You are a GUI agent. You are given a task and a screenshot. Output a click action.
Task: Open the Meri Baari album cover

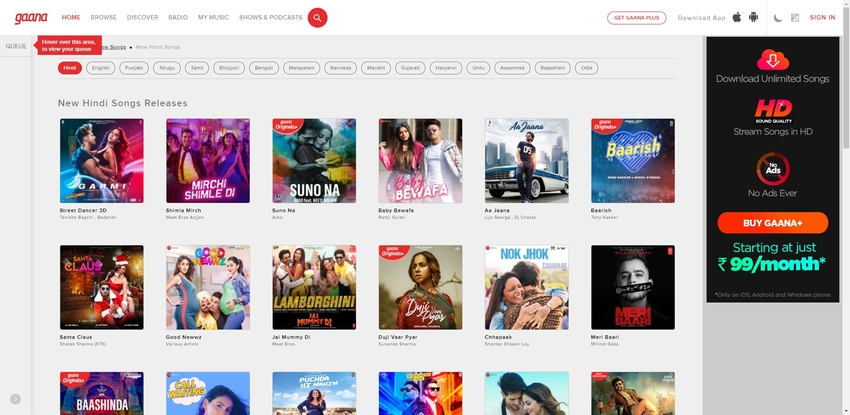[x=633, y=287]
